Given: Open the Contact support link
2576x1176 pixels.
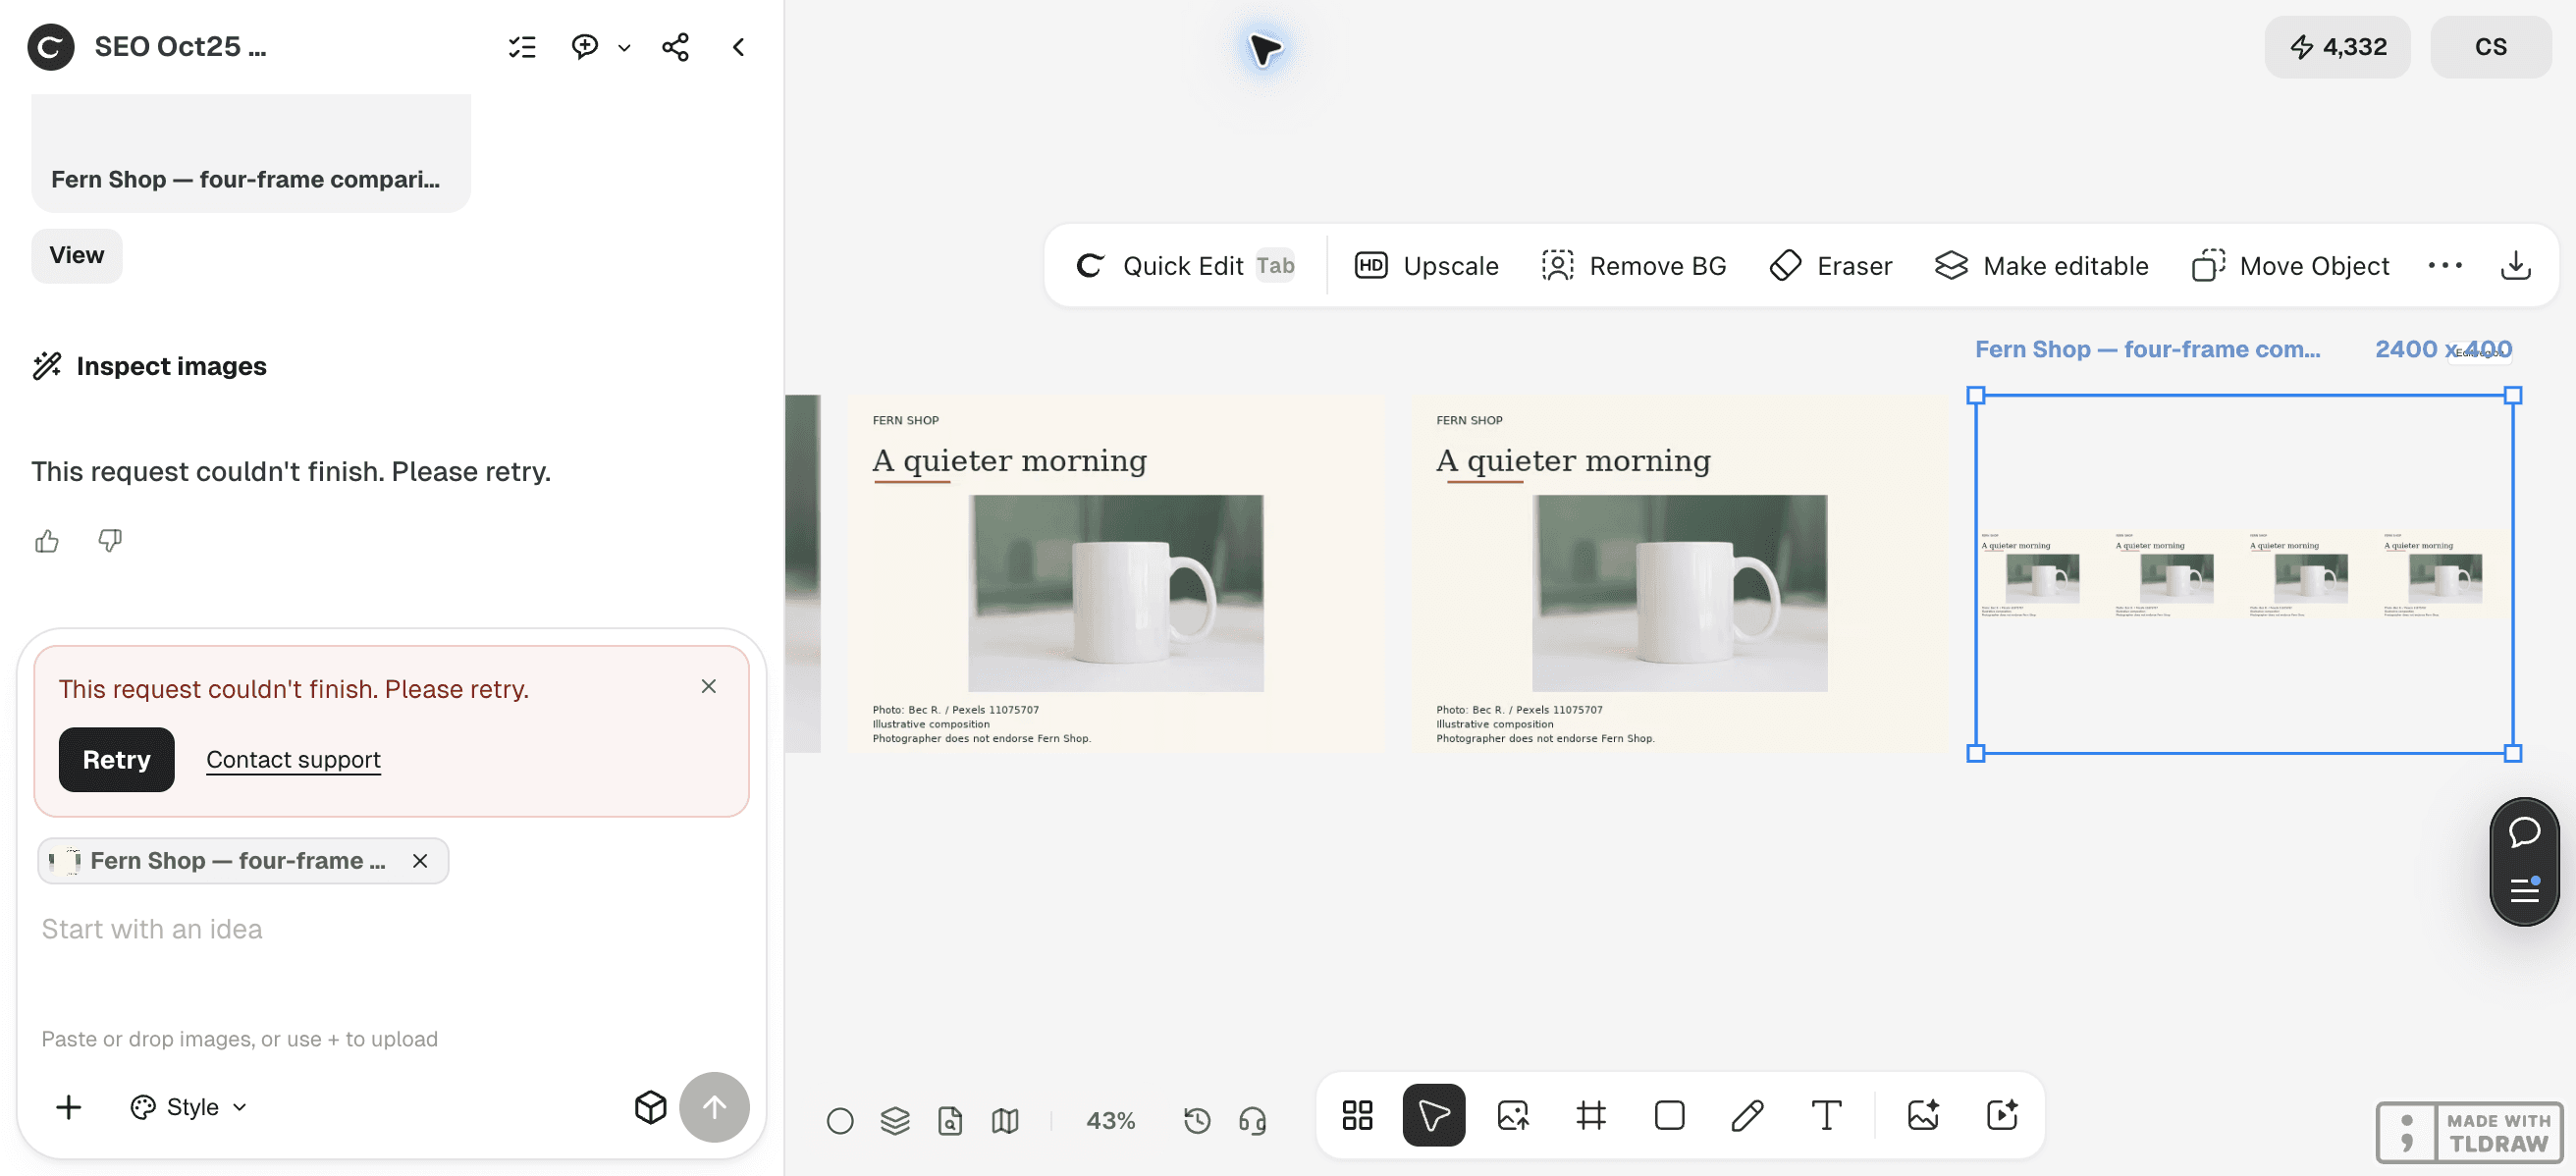Looking at the screenshot, I should tap(293, 759).
